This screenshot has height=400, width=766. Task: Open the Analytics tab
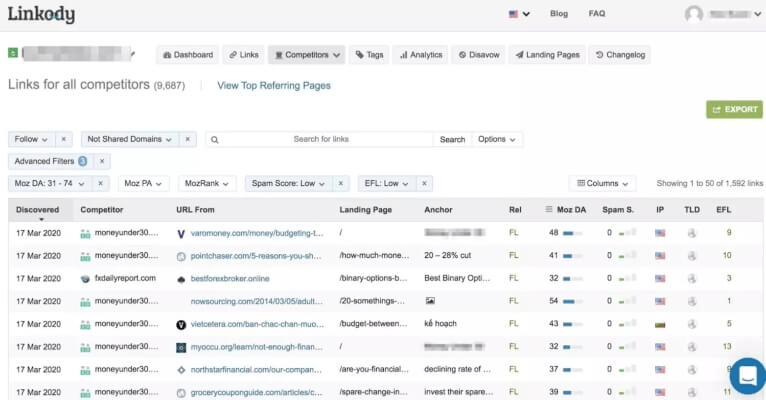pos(421,55)
